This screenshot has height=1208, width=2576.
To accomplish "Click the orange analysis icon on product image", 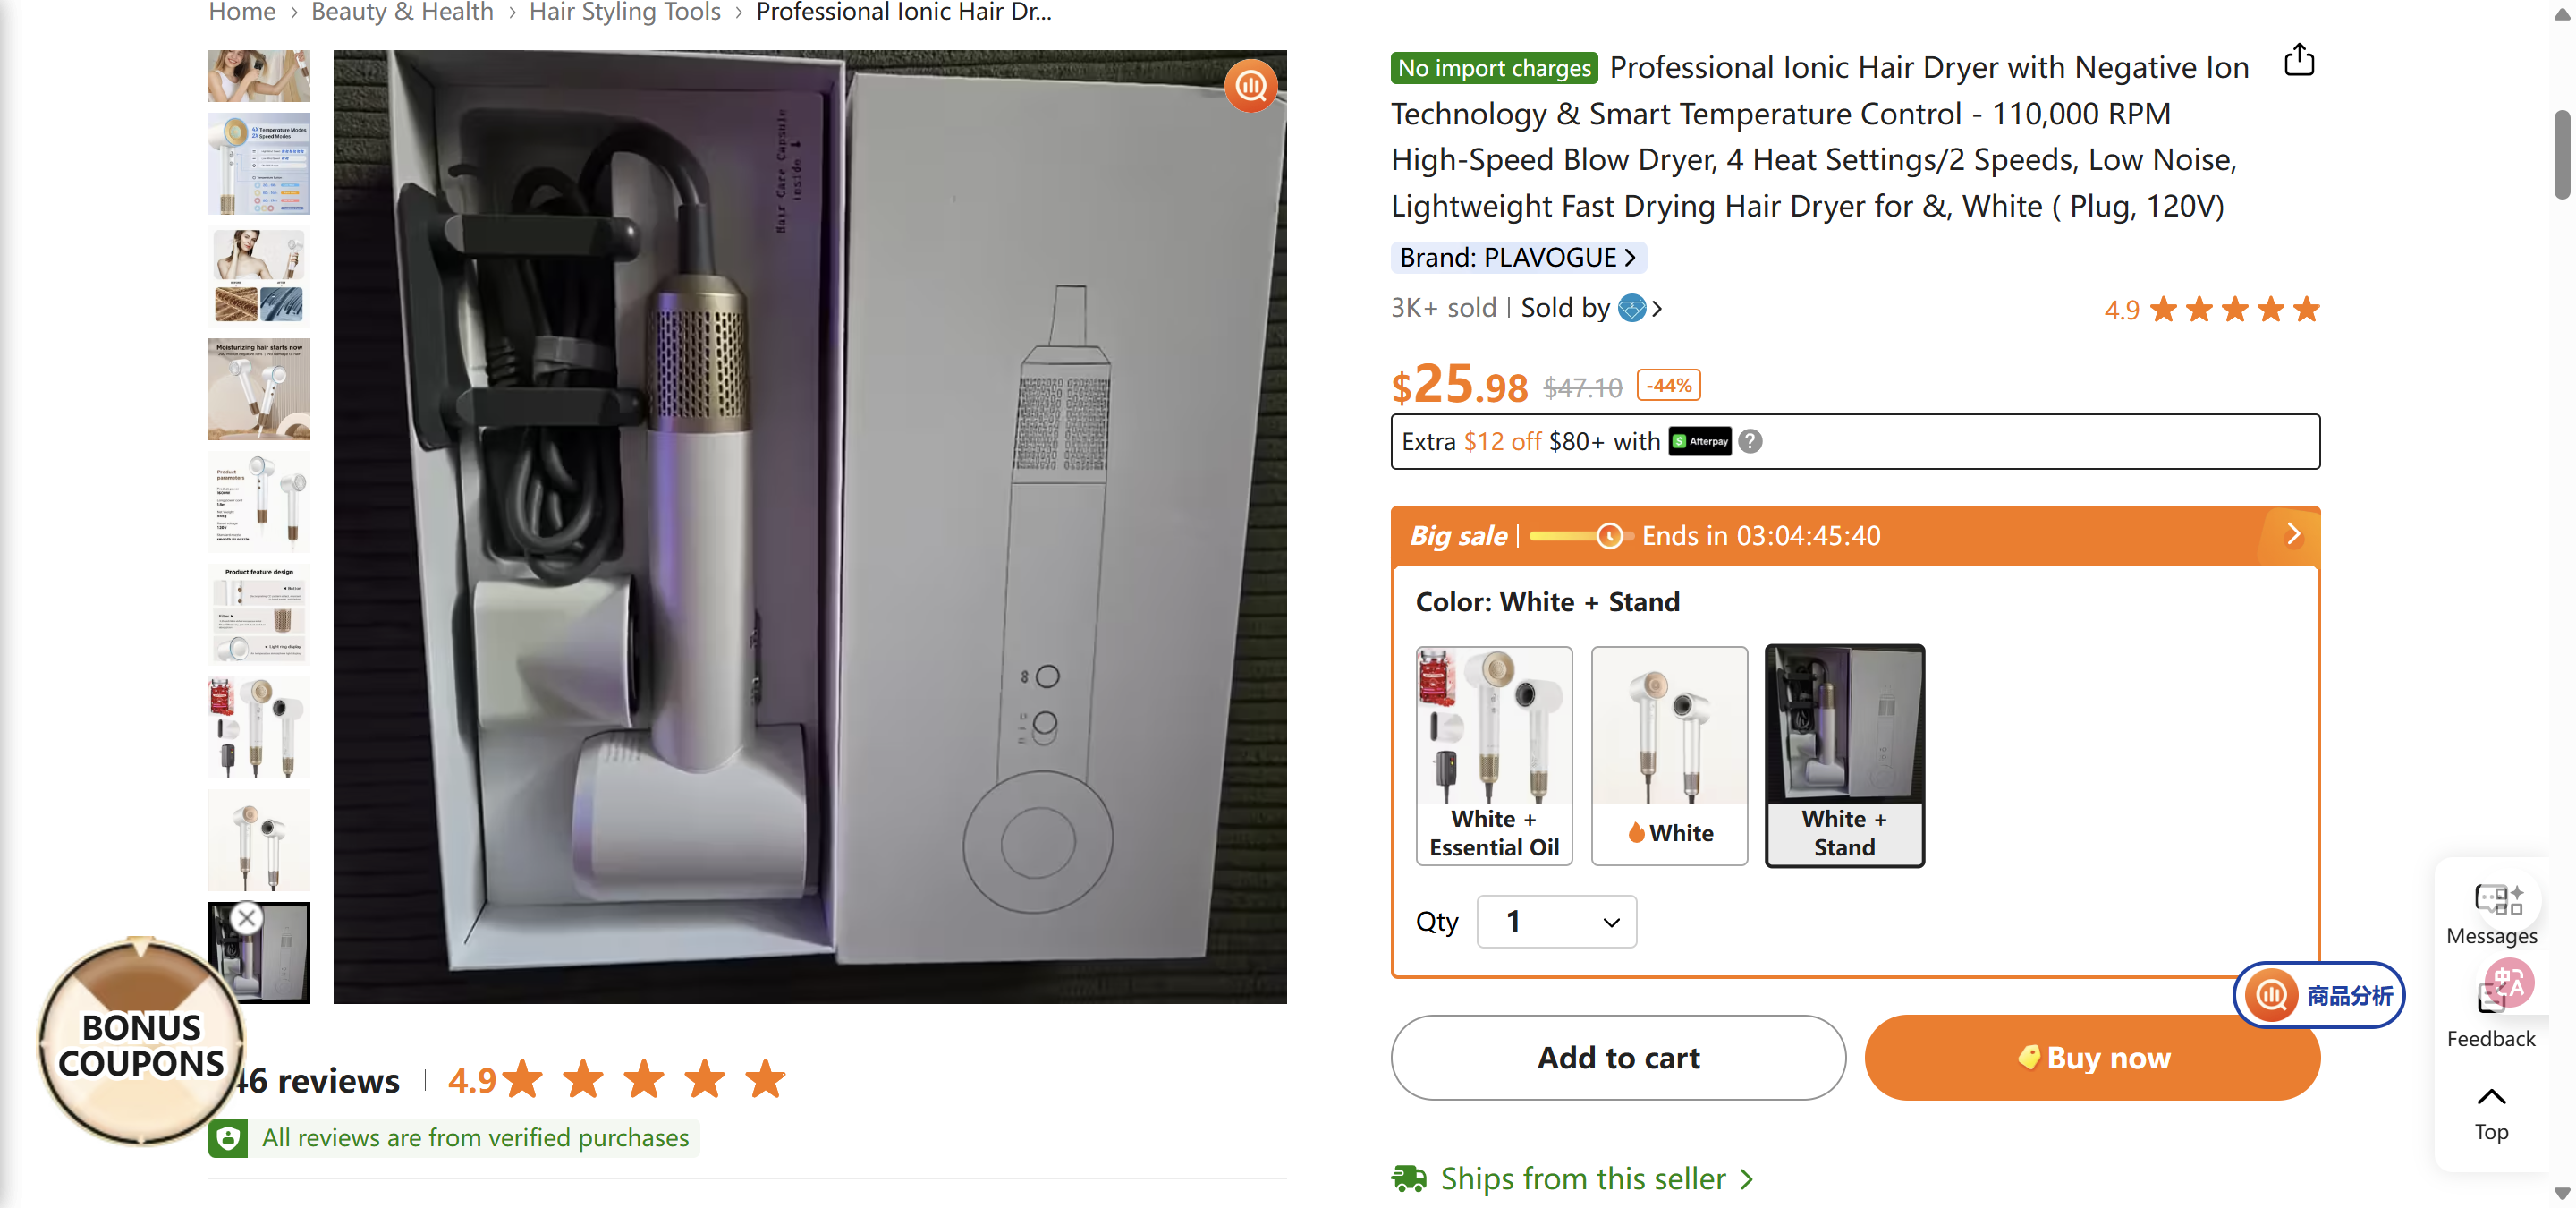I will click(1250, 86).
